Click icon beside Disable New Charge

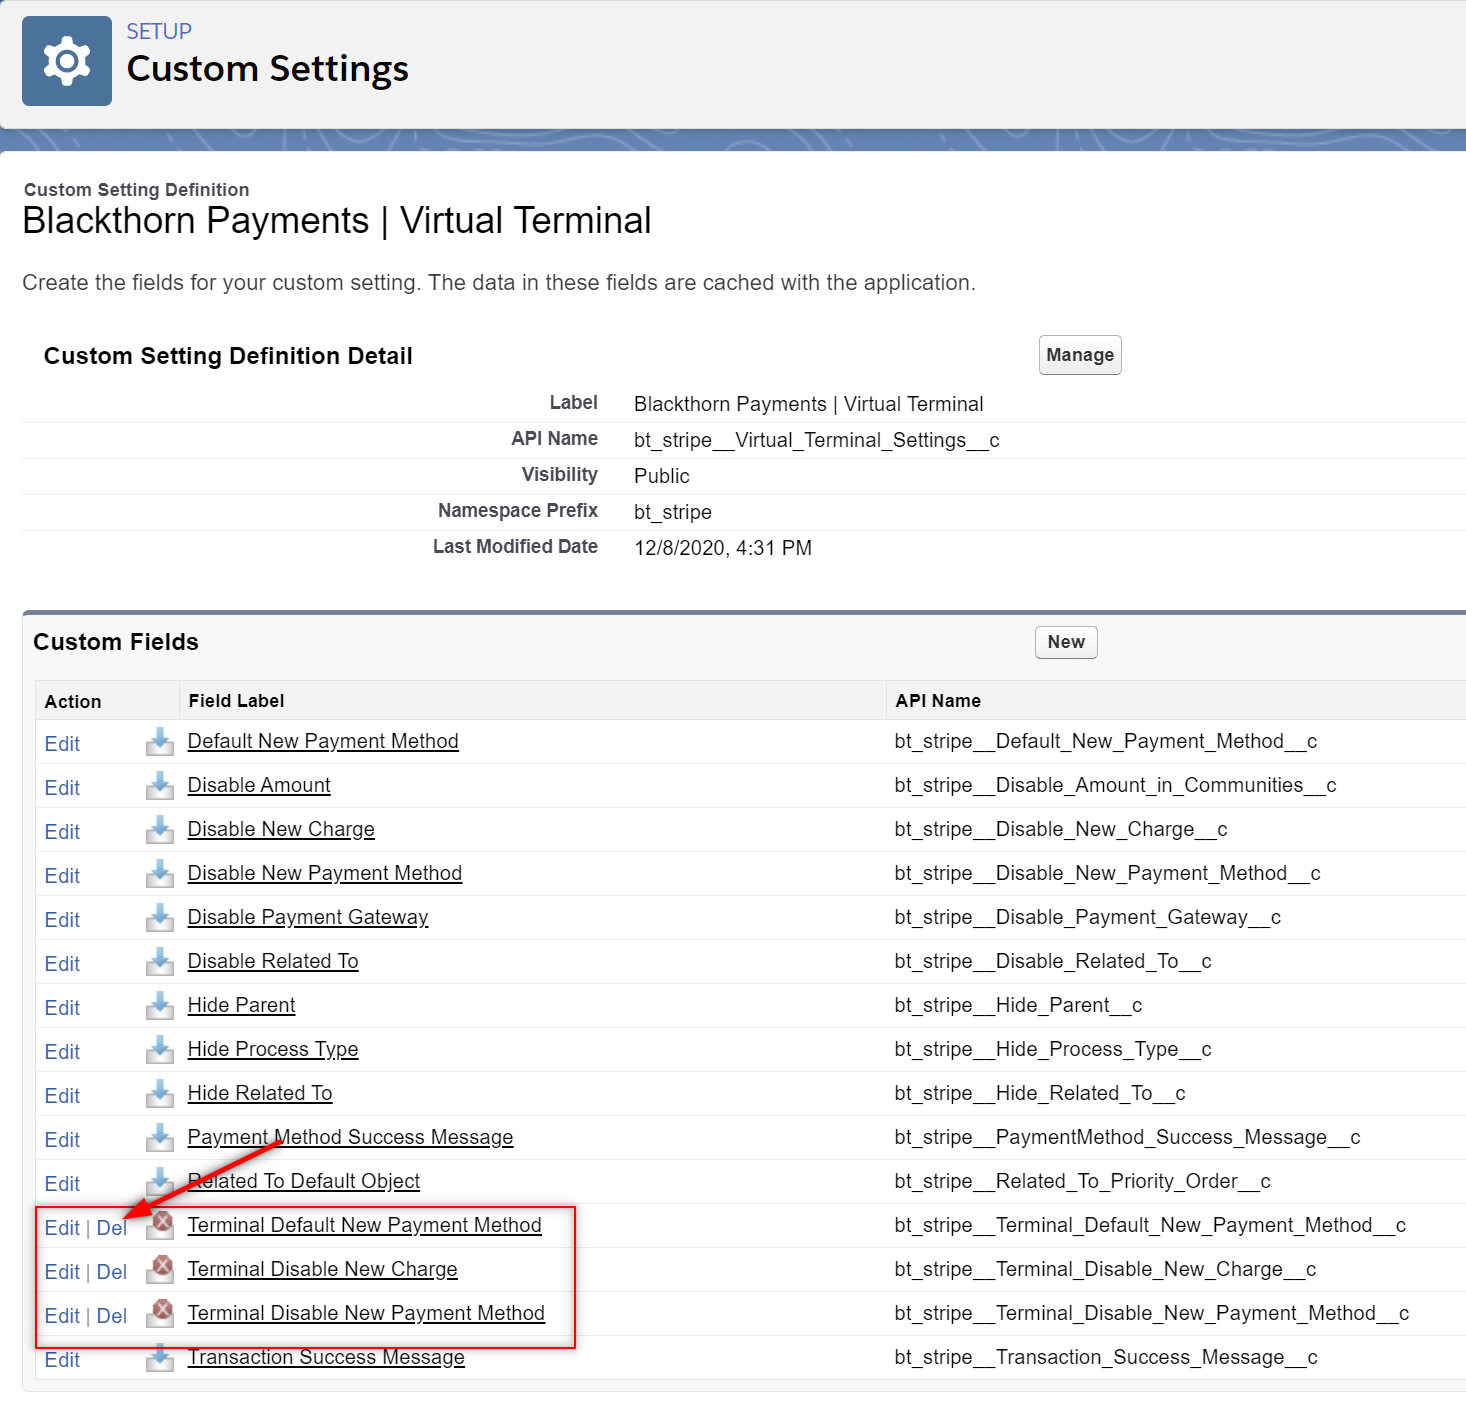click(160, 830)
